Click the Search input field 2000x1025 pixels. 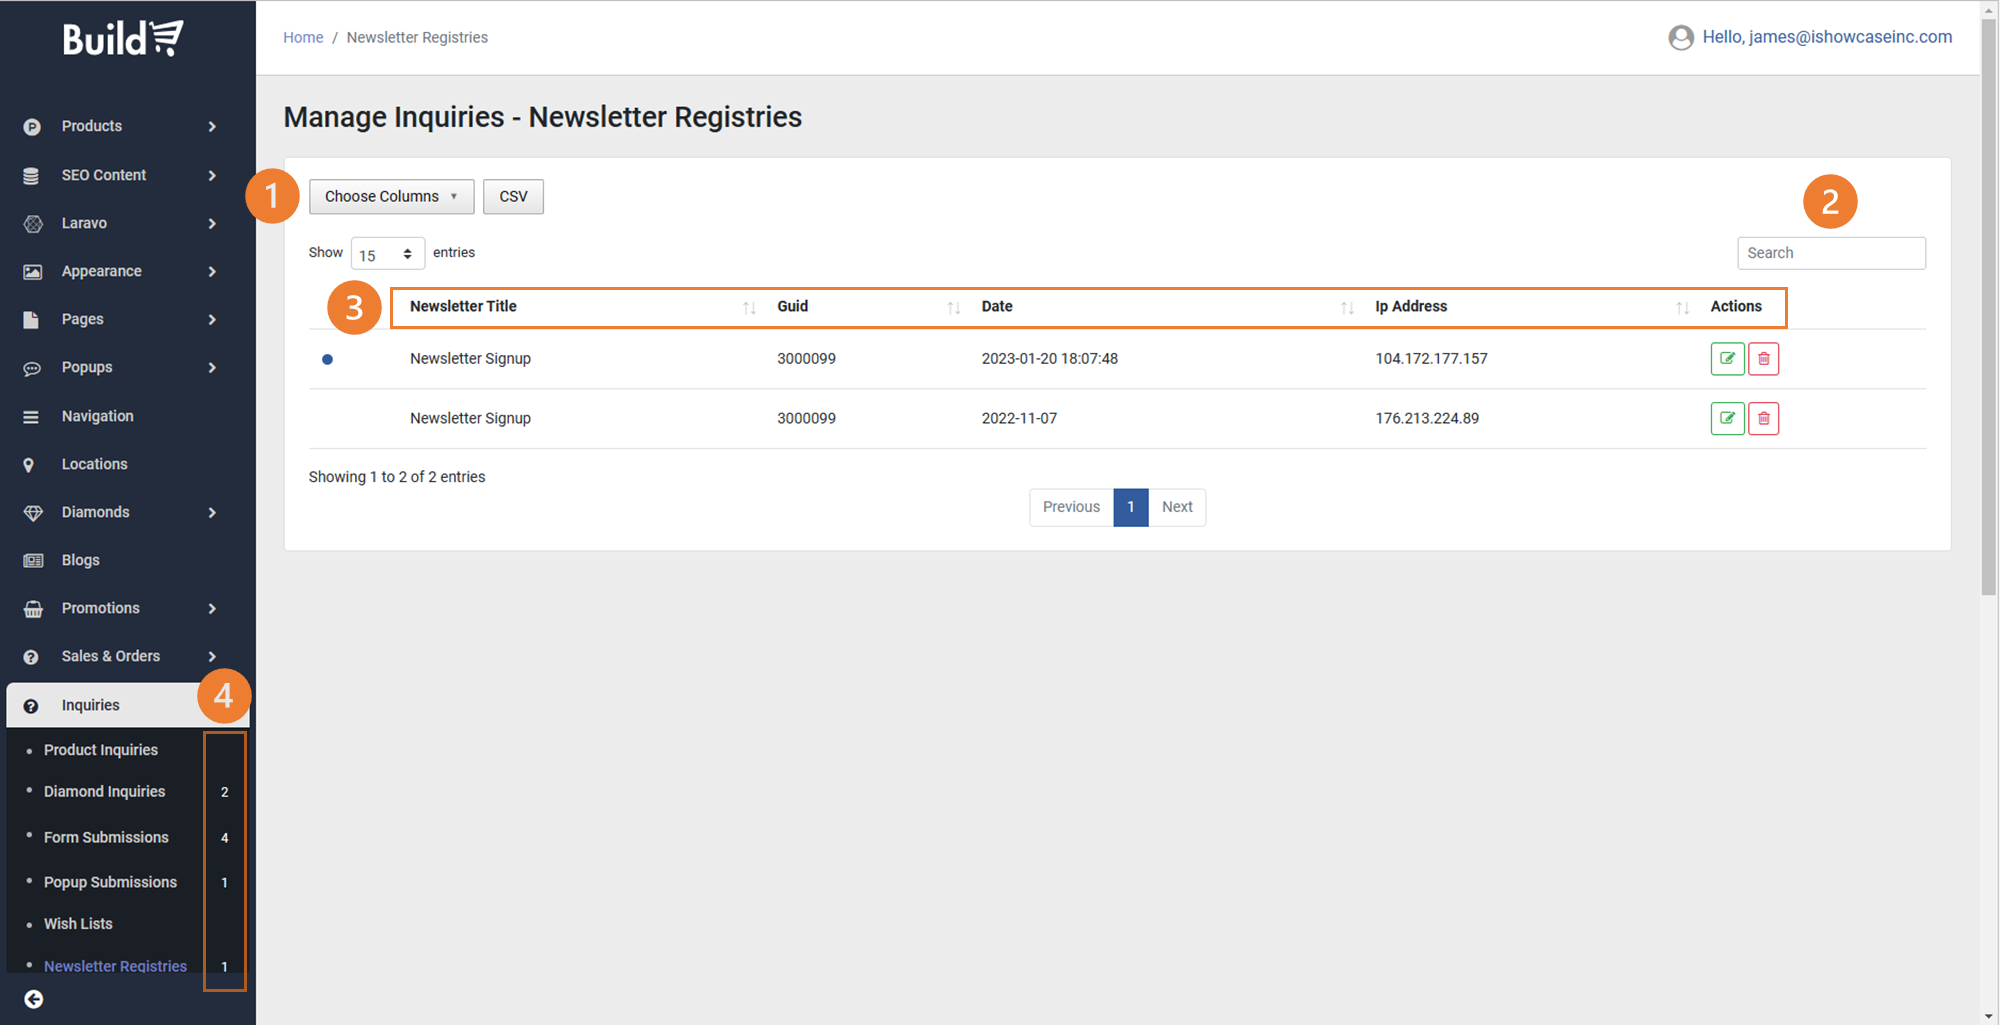coord(1830,253)
